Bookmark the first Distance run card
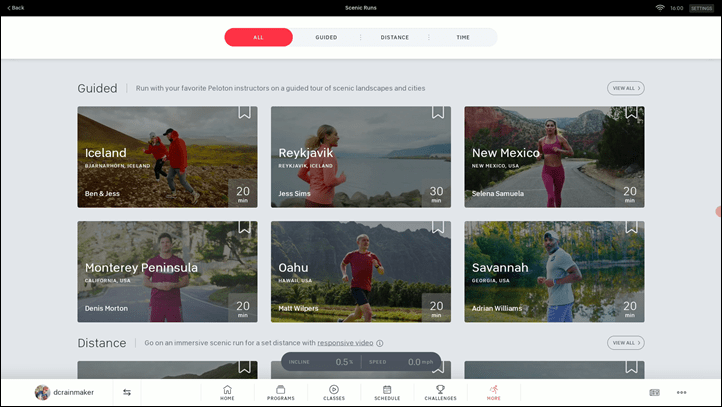722x407 pixels. [x=245, y=367]
